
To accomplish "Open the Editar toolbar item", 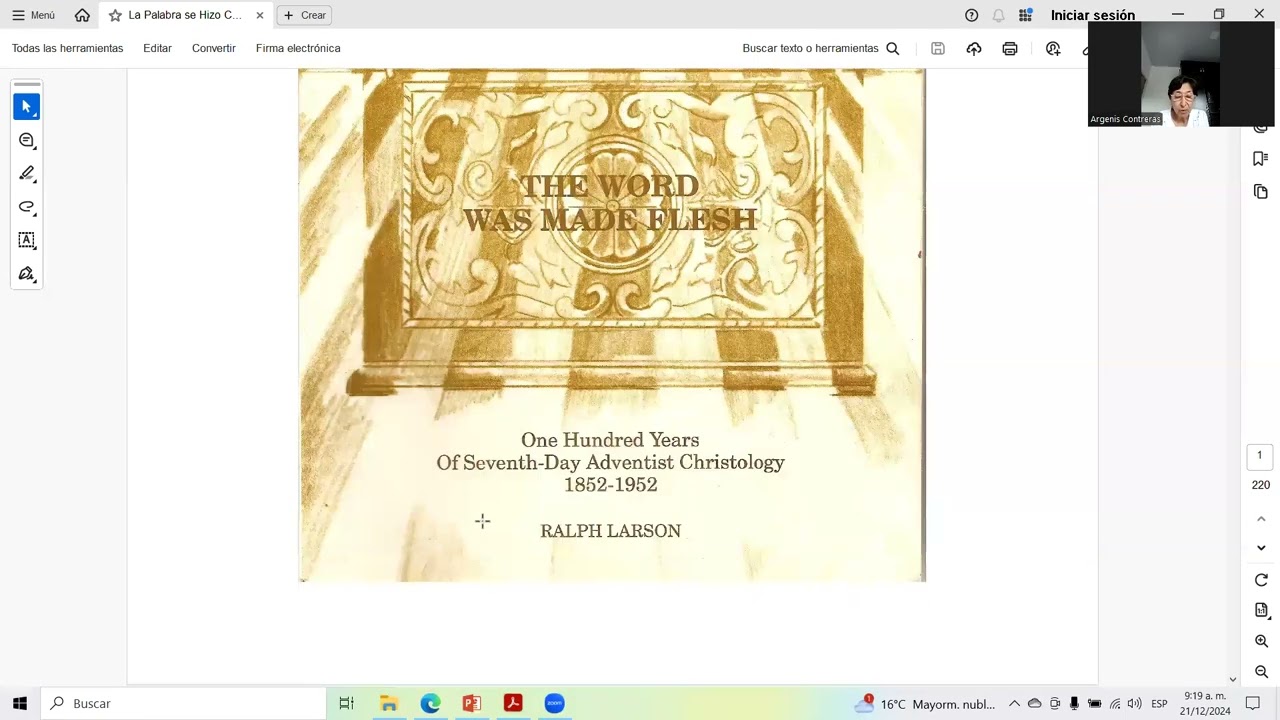I will click(x=157, y=48).
